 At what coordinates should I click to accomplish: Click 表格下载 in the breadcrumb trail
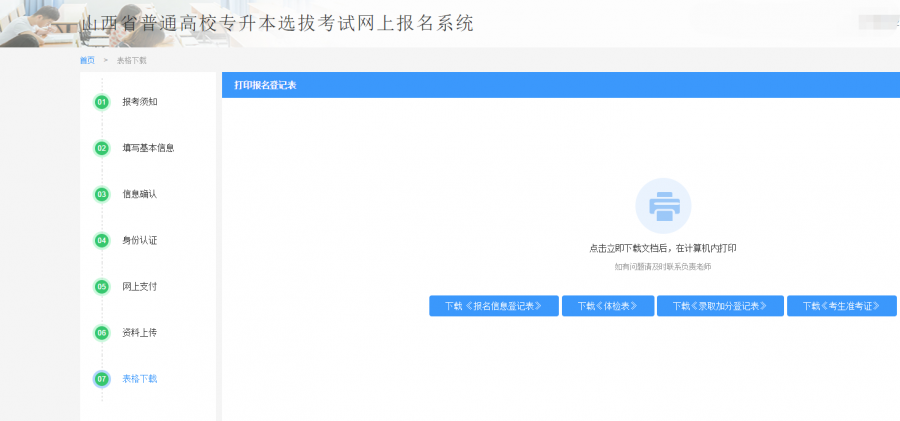131,61
